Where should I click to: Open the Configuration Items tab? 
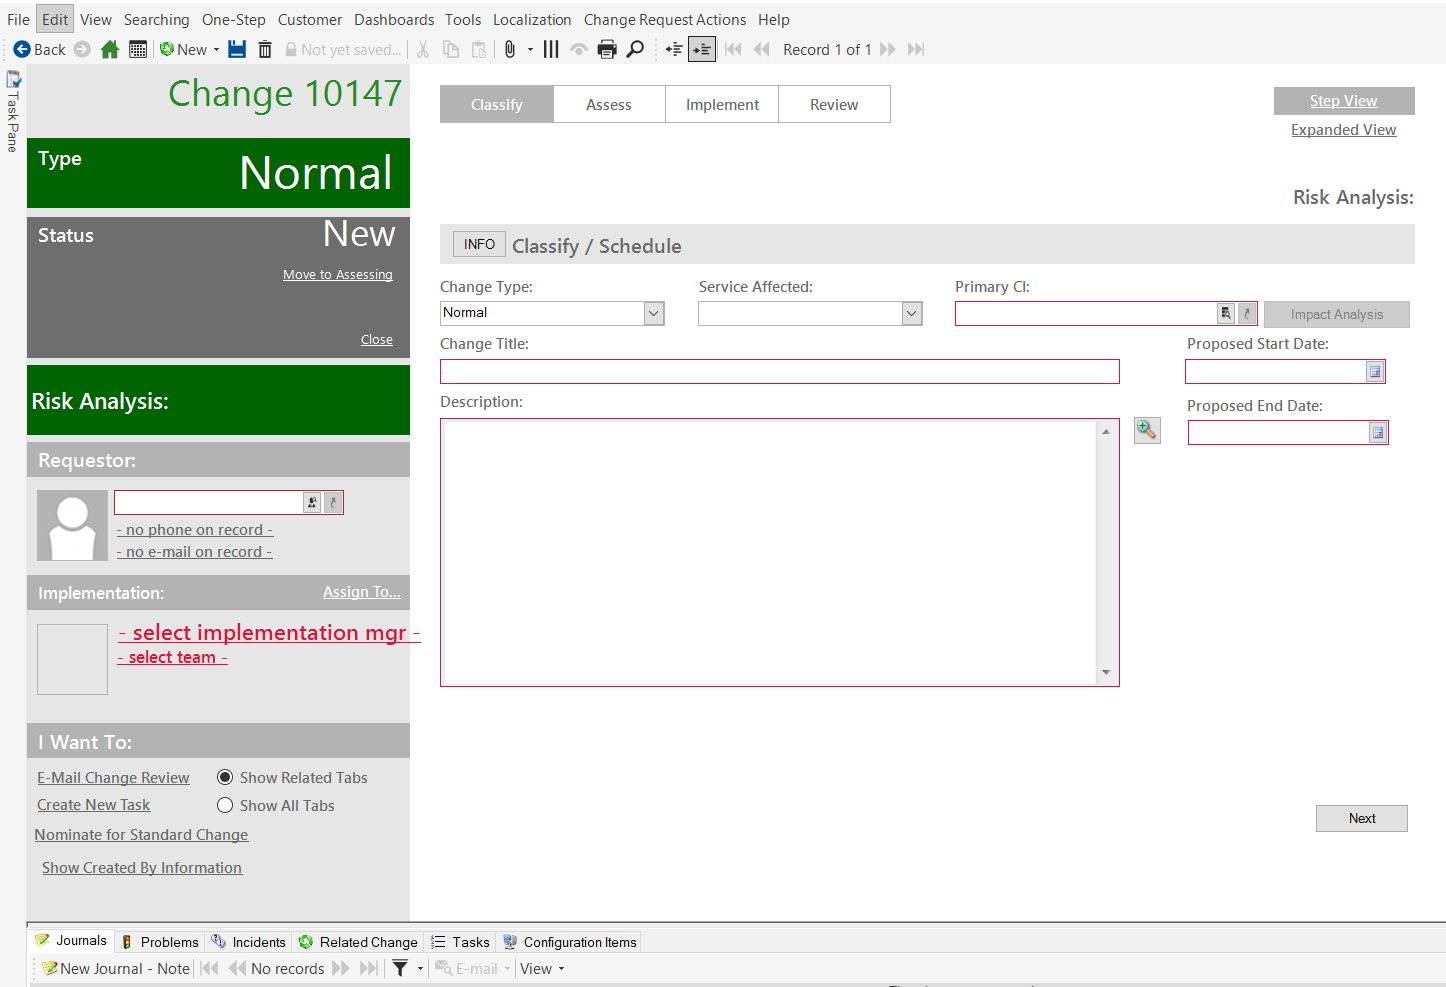570,942
